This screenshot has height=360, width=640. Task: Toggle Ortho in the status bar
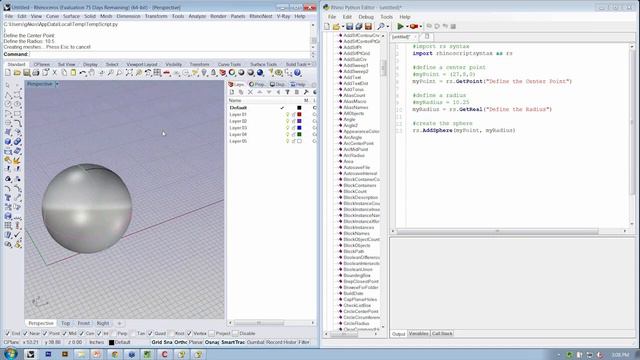click(x=180, y=342)
